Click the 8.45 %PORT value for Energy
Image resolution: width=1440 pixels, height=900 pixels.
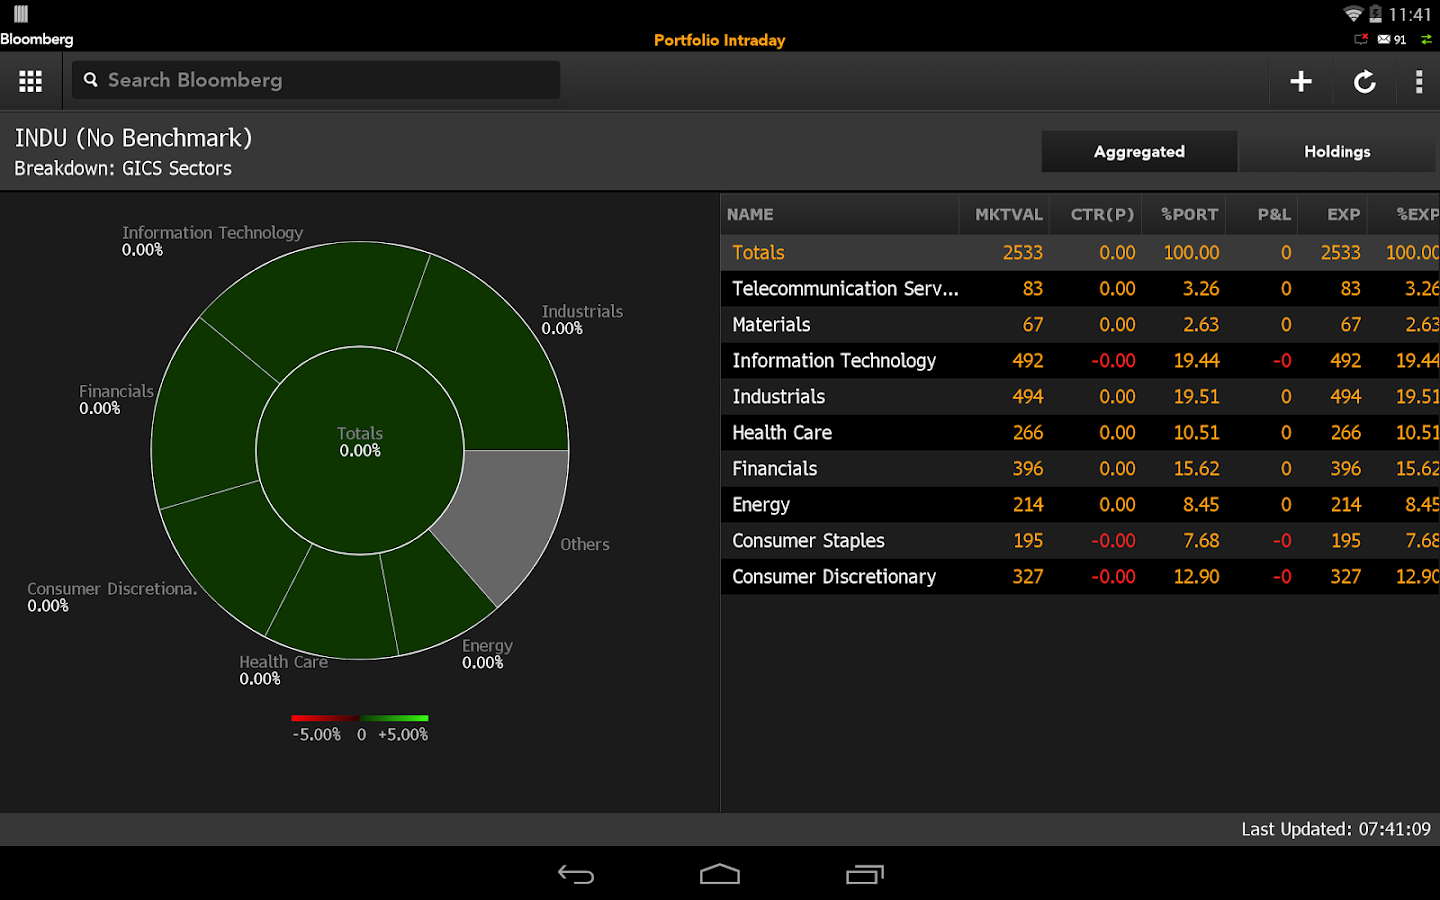[x=1201, y=505]
